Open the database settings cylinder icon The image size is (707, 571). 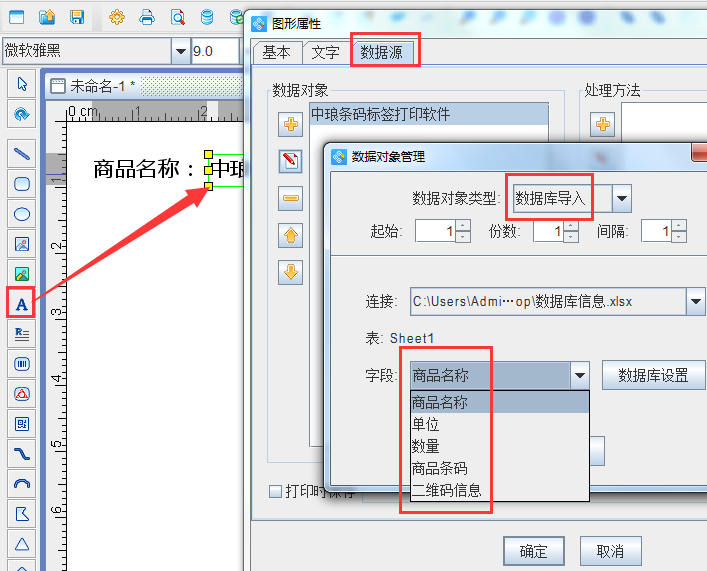point(207,17)
